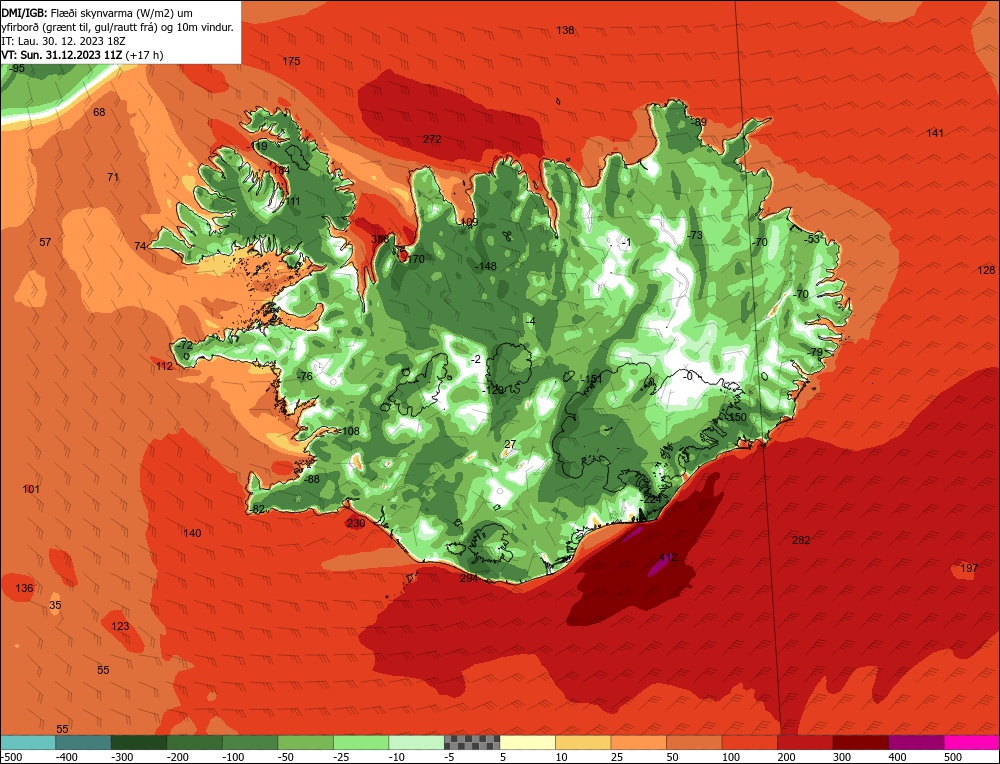1000x764 pixels.
Task: Click the value 68 in the upper left sea
Action: (99, 112)
